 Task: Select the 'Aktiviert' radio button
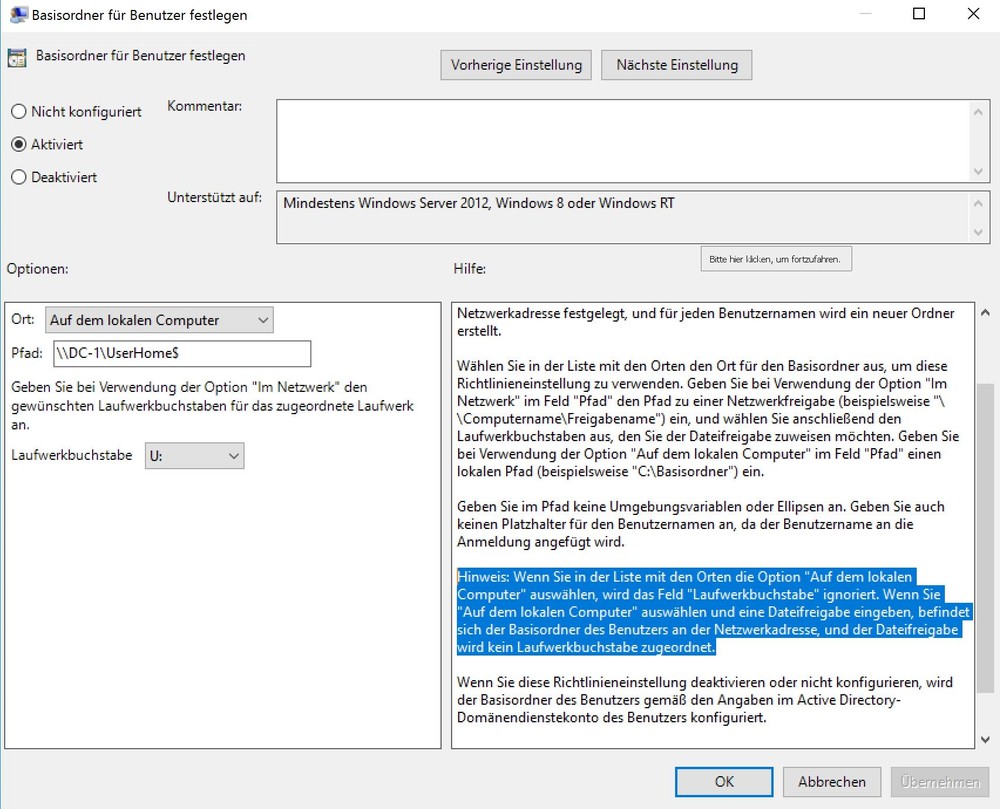(x=18, y=144)
